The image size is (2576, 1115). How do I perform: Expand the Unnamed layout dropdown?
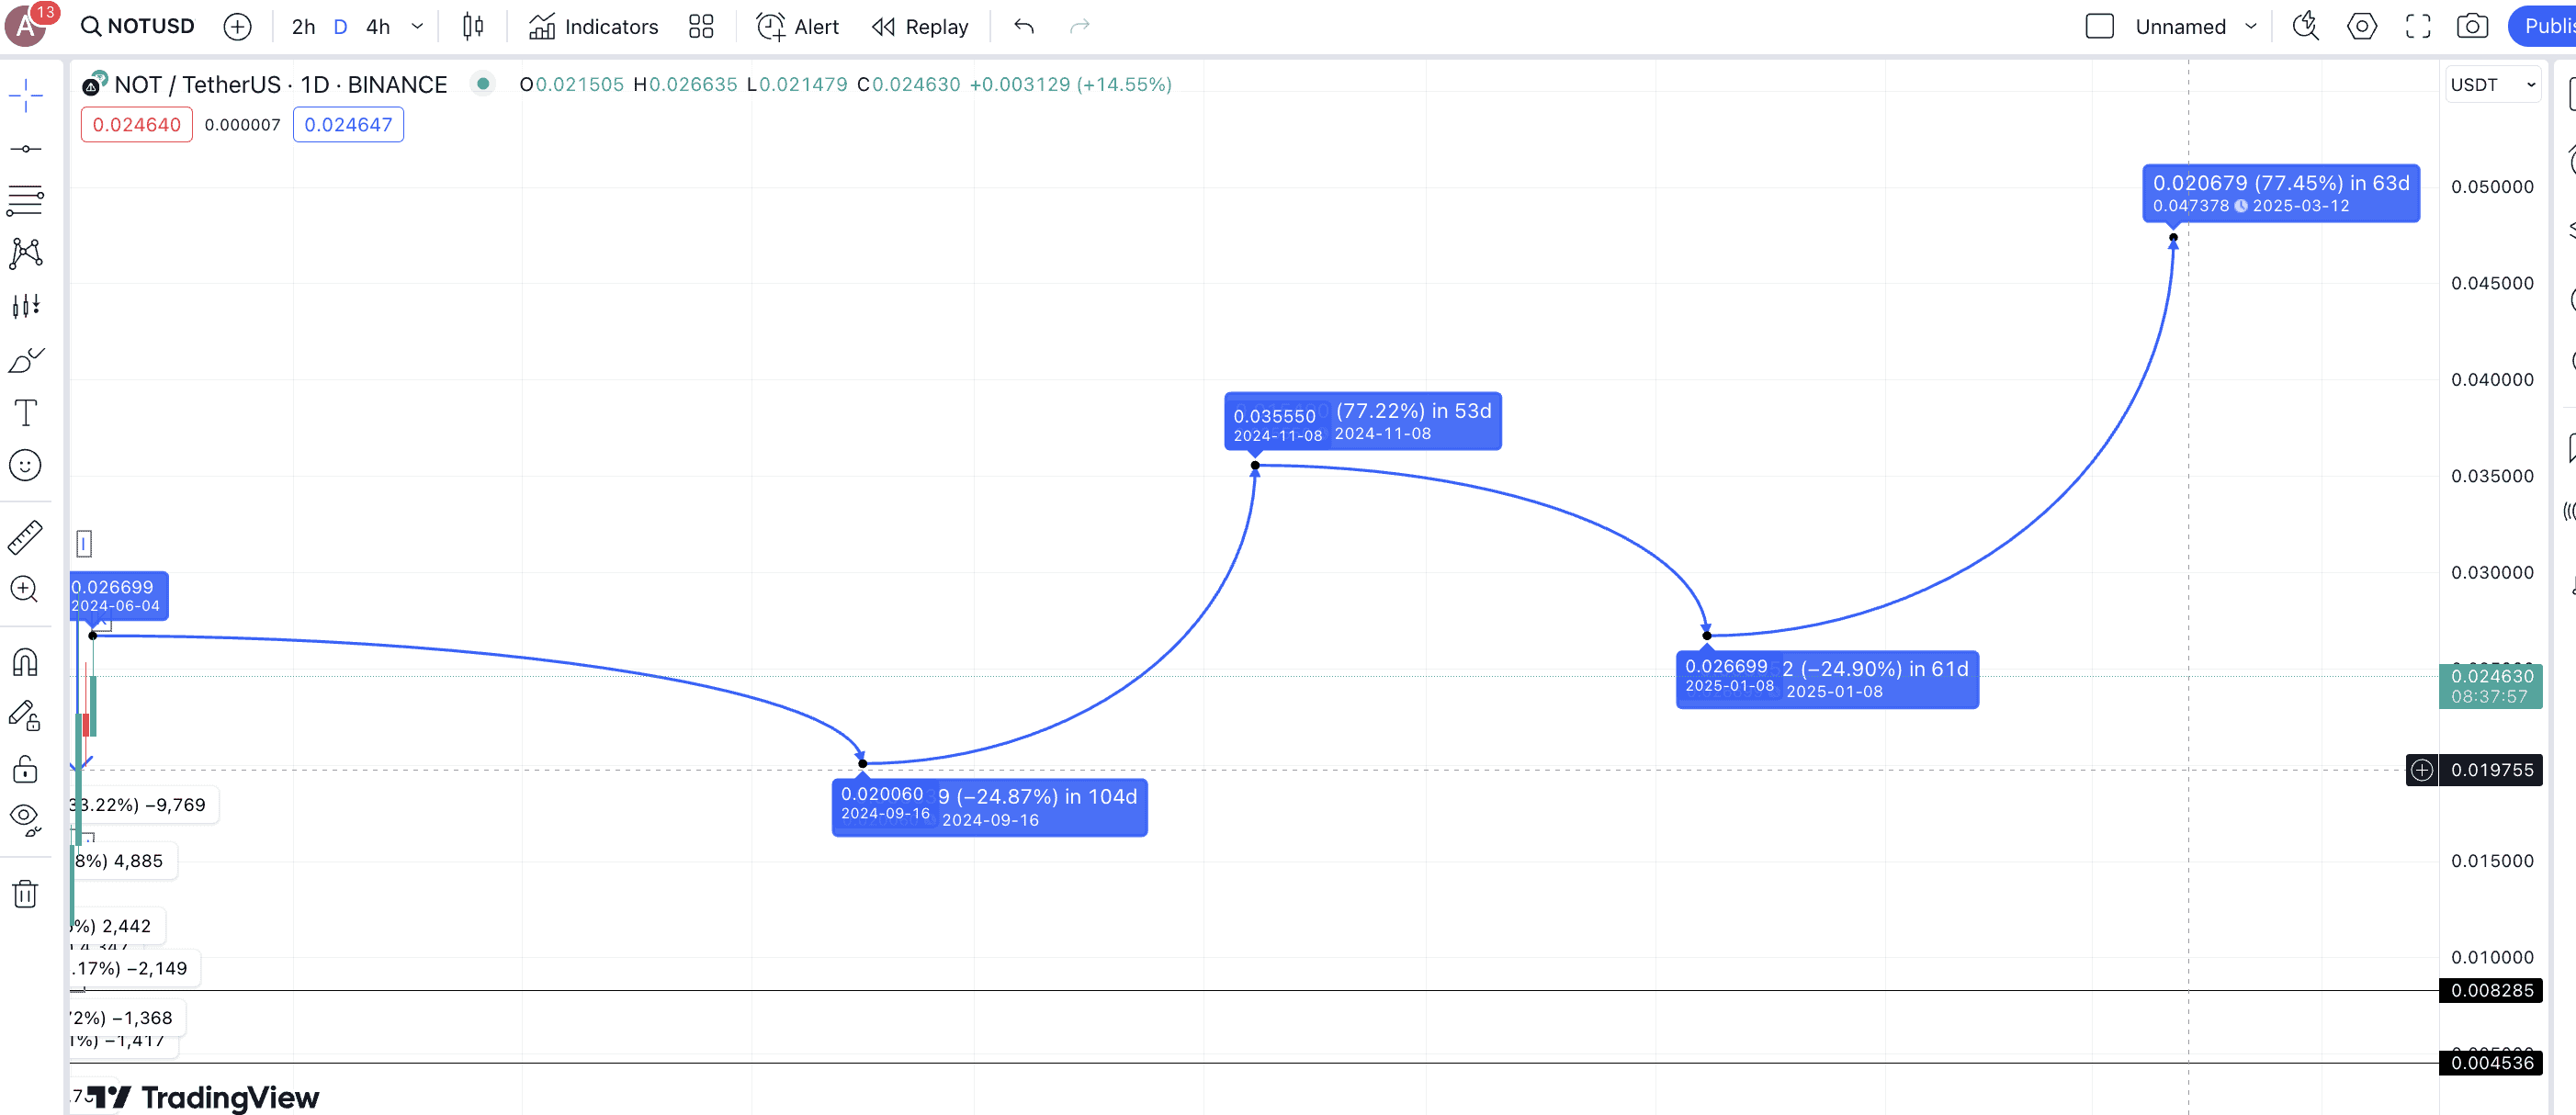point(2251,27)
